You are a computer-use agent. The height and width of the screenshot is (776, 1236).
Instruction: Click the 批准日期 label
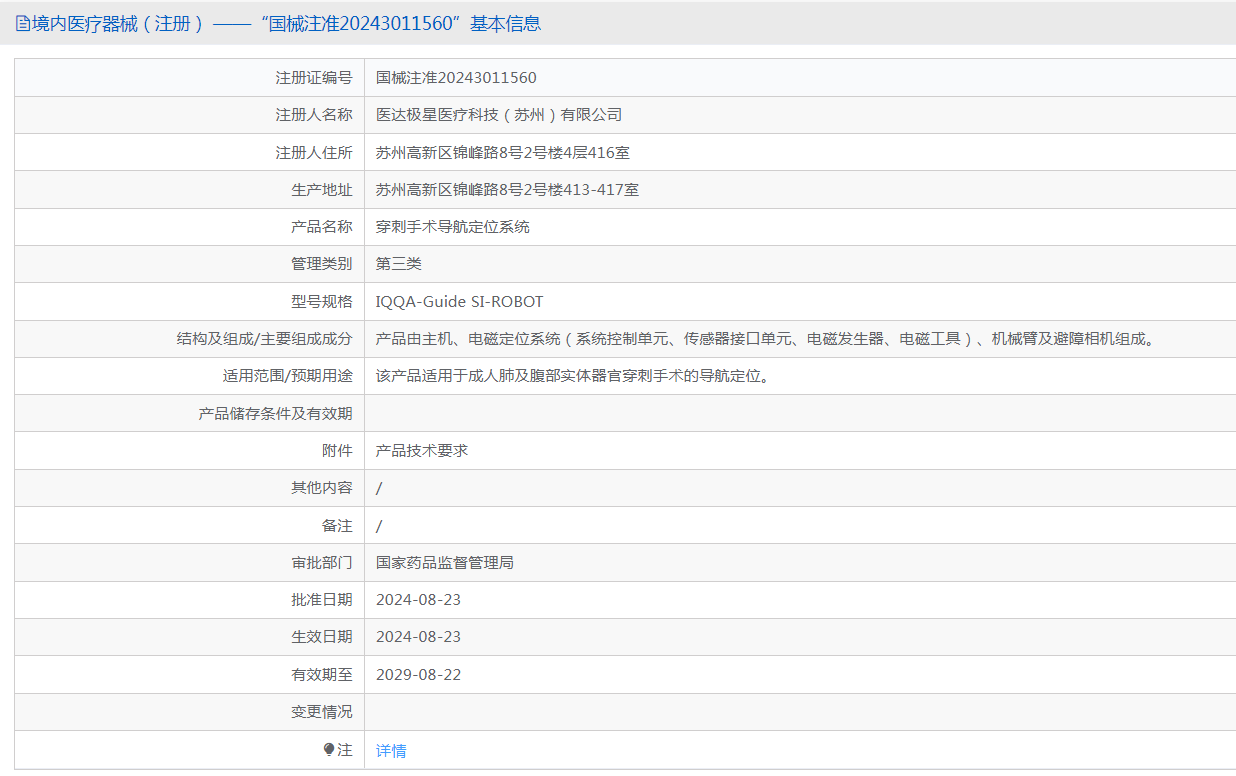[x=322, y=600]
